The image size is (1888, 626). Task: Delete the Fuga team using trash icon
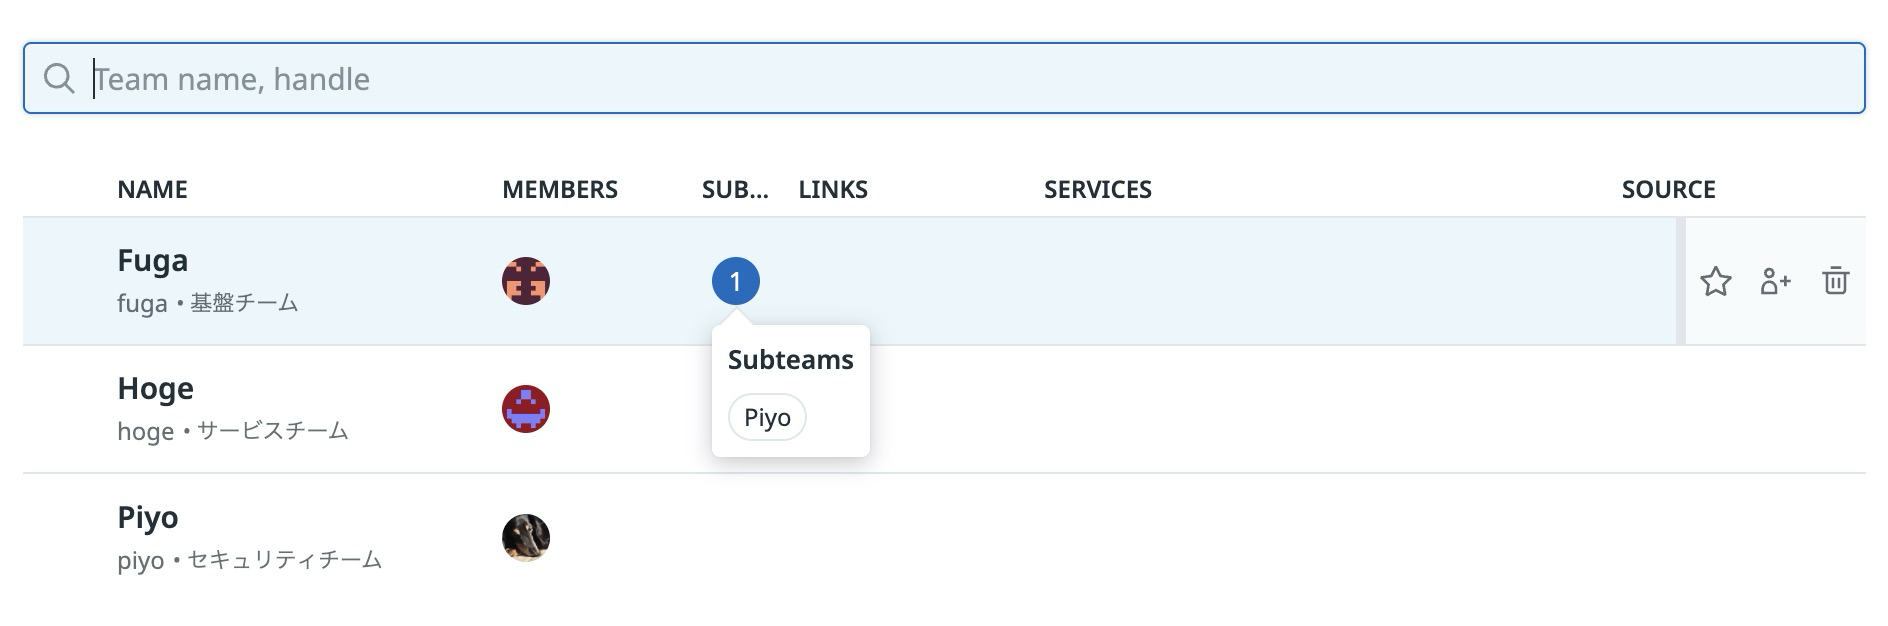click(1837, 282)
